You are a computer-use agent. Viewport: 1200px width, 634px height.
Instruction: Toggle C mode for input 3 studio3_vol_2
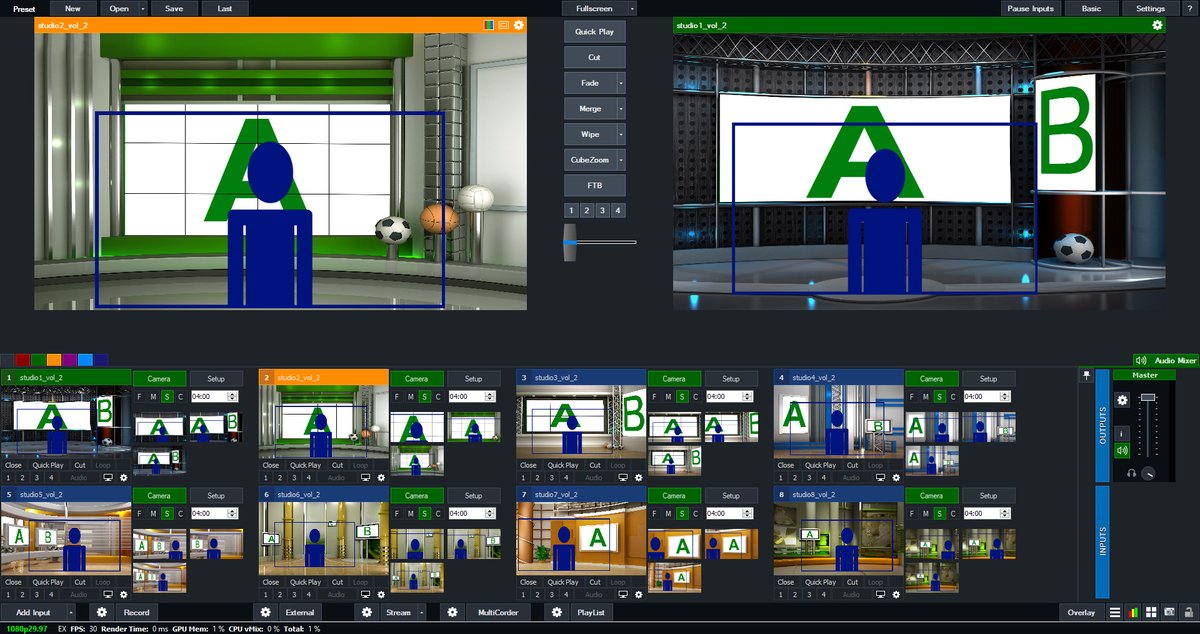[x=694, y=397]
